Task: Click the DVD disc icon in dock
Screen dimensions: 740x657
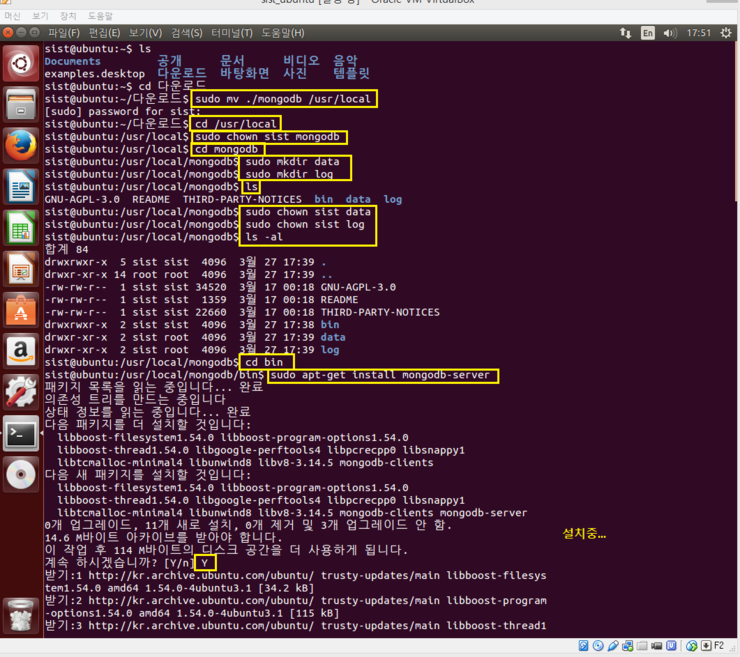Action: pos(21,475)
